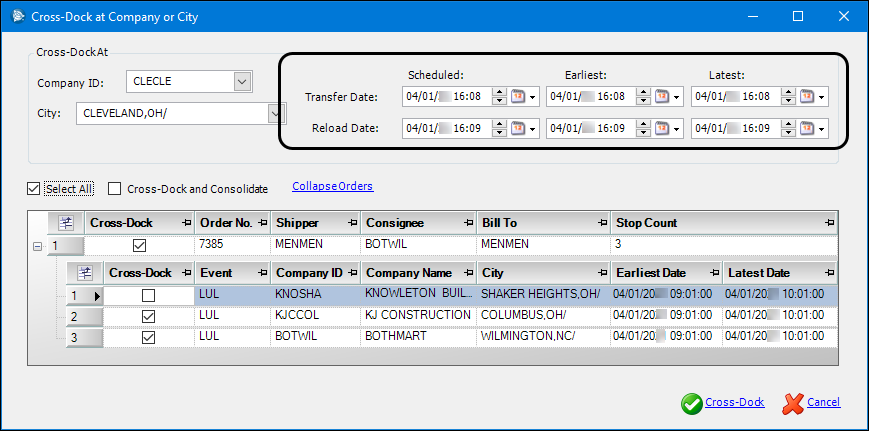Expand the City dropdown list
869x431 pixels.
(275, 114)
